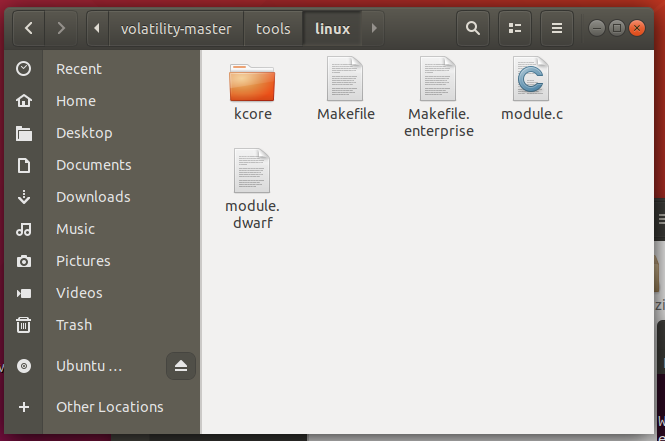Open Desktop from the sidebar
This screenshot has height=441, width=665.
click(x=84, y=133)
